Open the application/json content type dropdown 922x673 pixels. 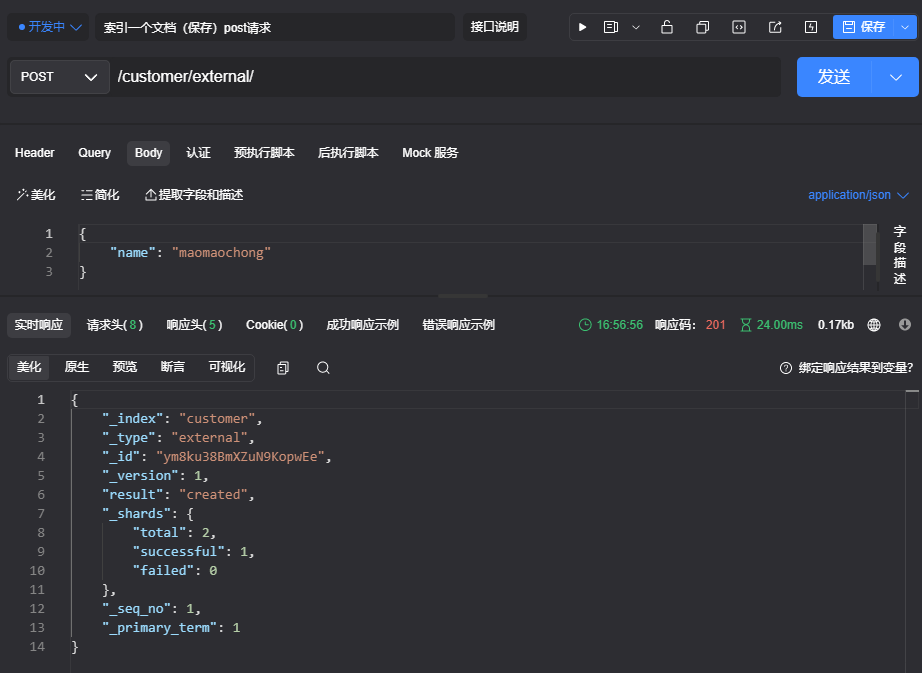[x=858, y=195]
